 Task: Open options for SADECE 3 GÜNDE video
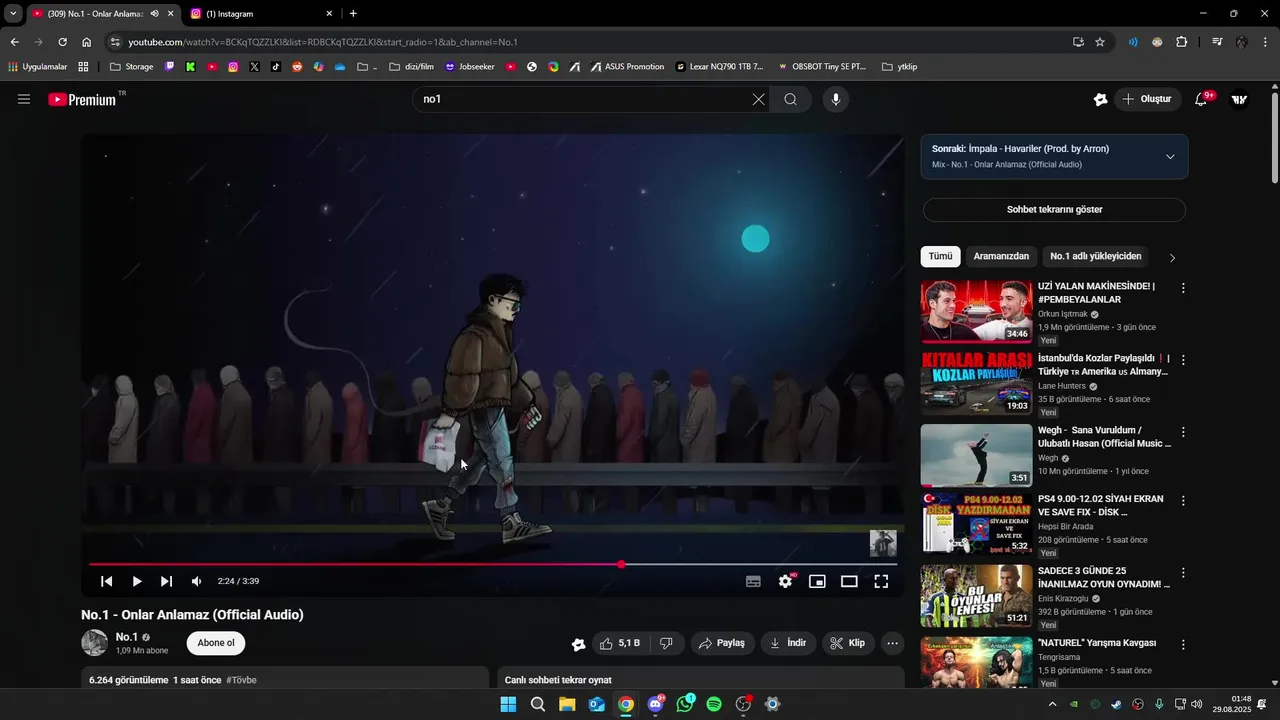click(x=1183, y=573)
